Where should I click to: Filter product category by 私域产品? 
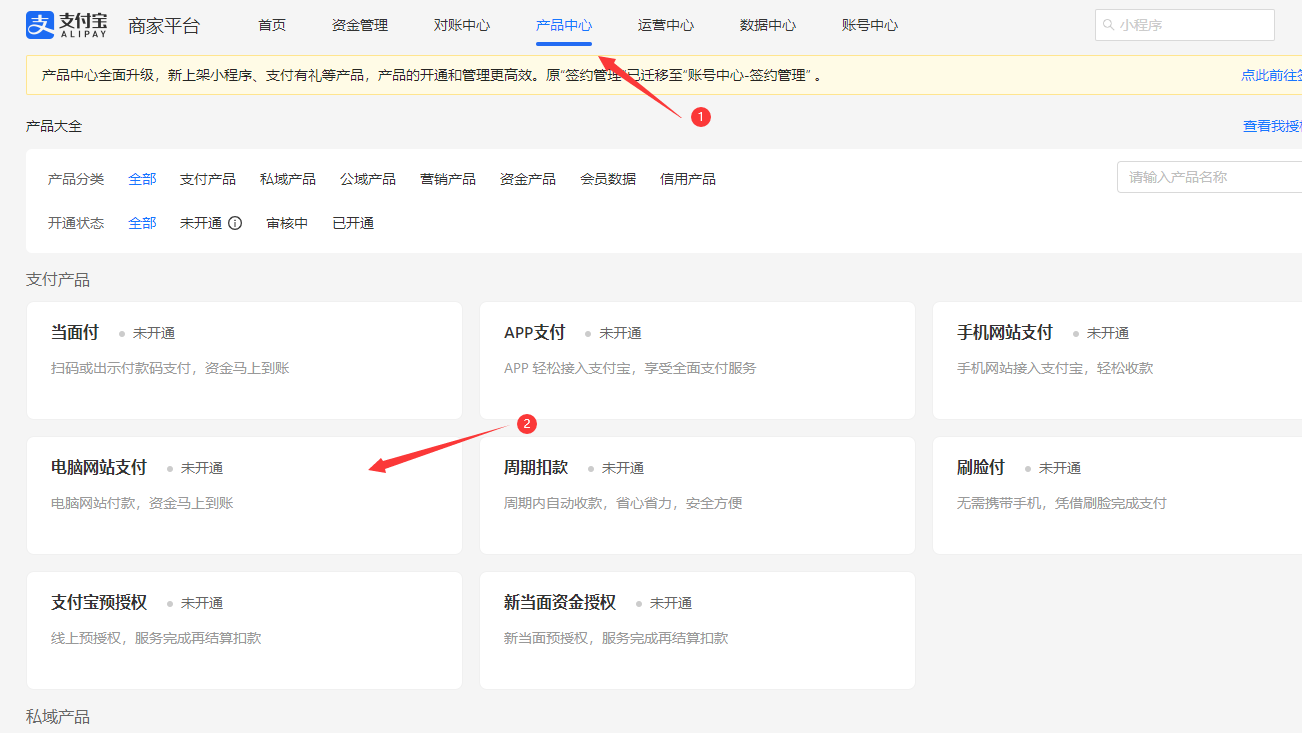point(288,179)
